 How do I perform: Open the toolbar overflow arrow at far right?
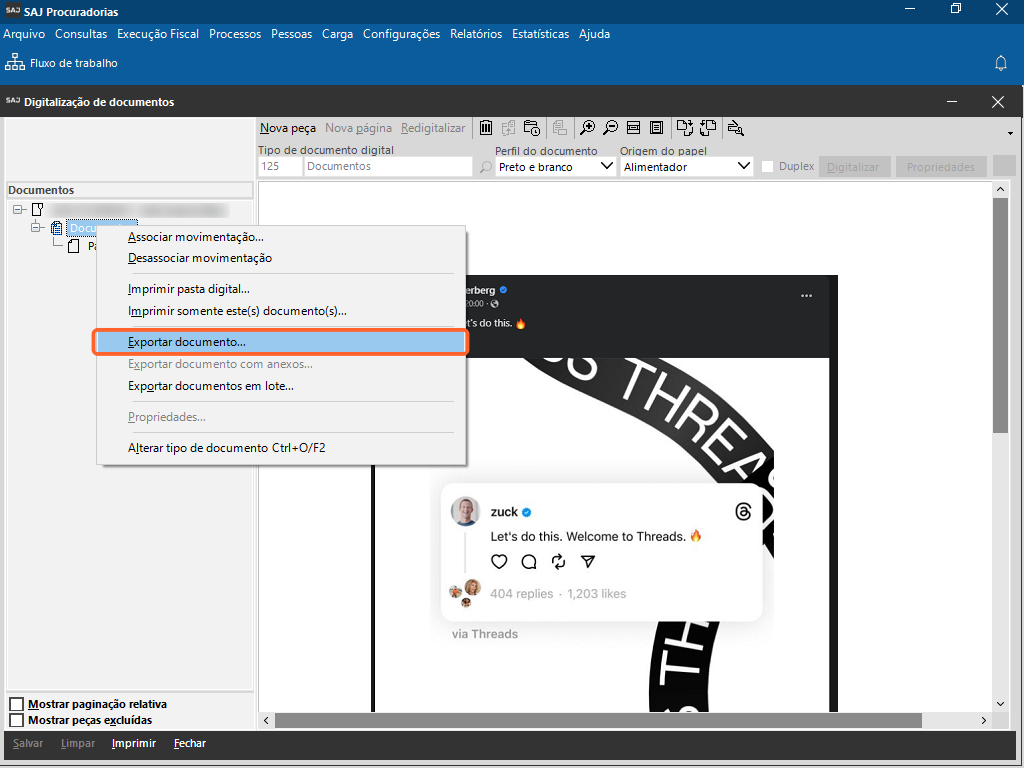(1010, 133)
